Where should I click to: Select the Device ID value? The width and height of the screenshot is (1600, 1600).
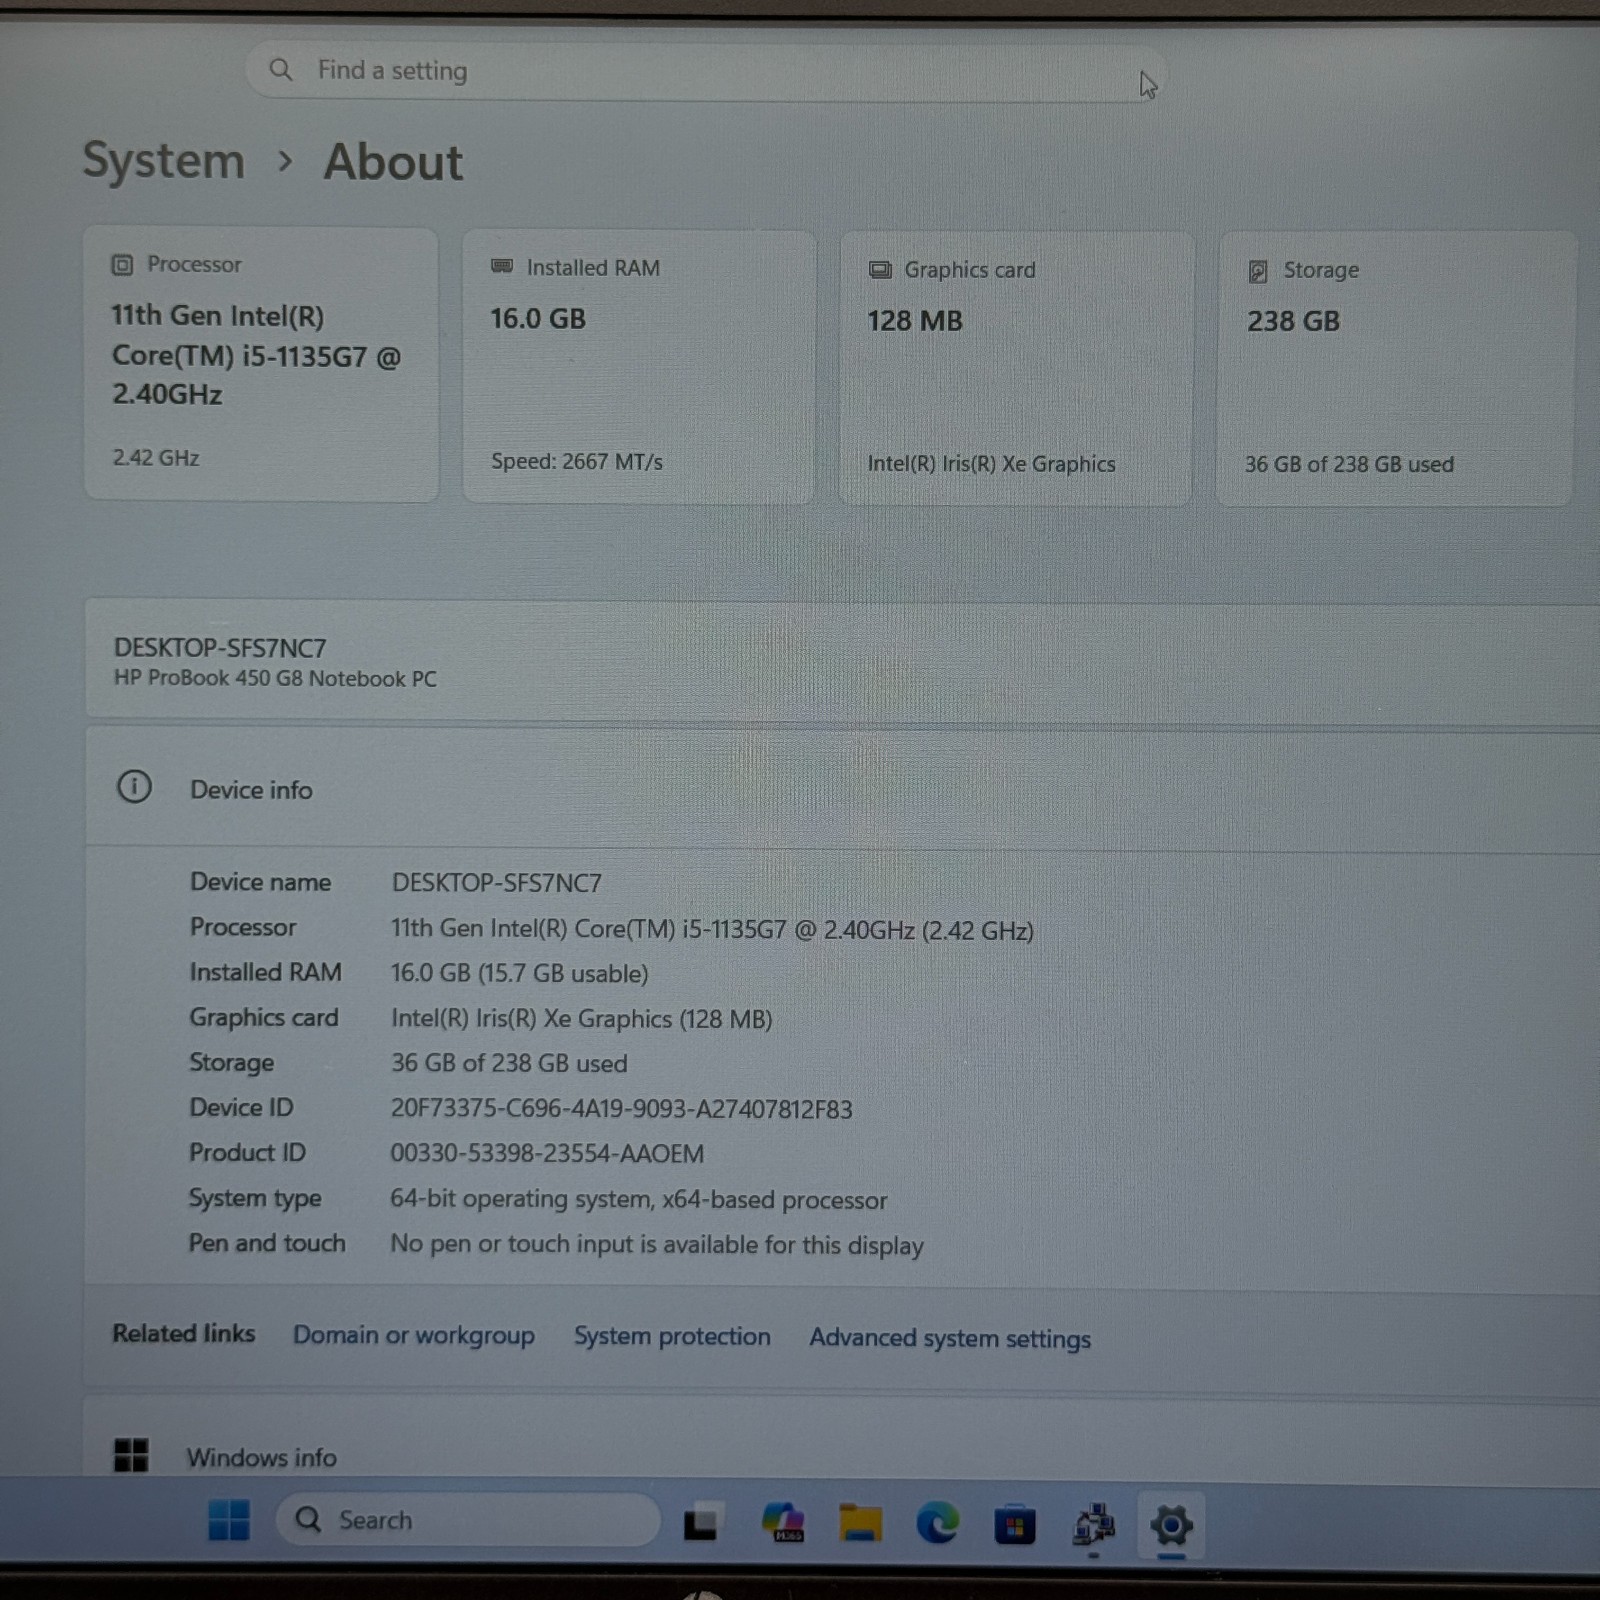coord(621,1109)
